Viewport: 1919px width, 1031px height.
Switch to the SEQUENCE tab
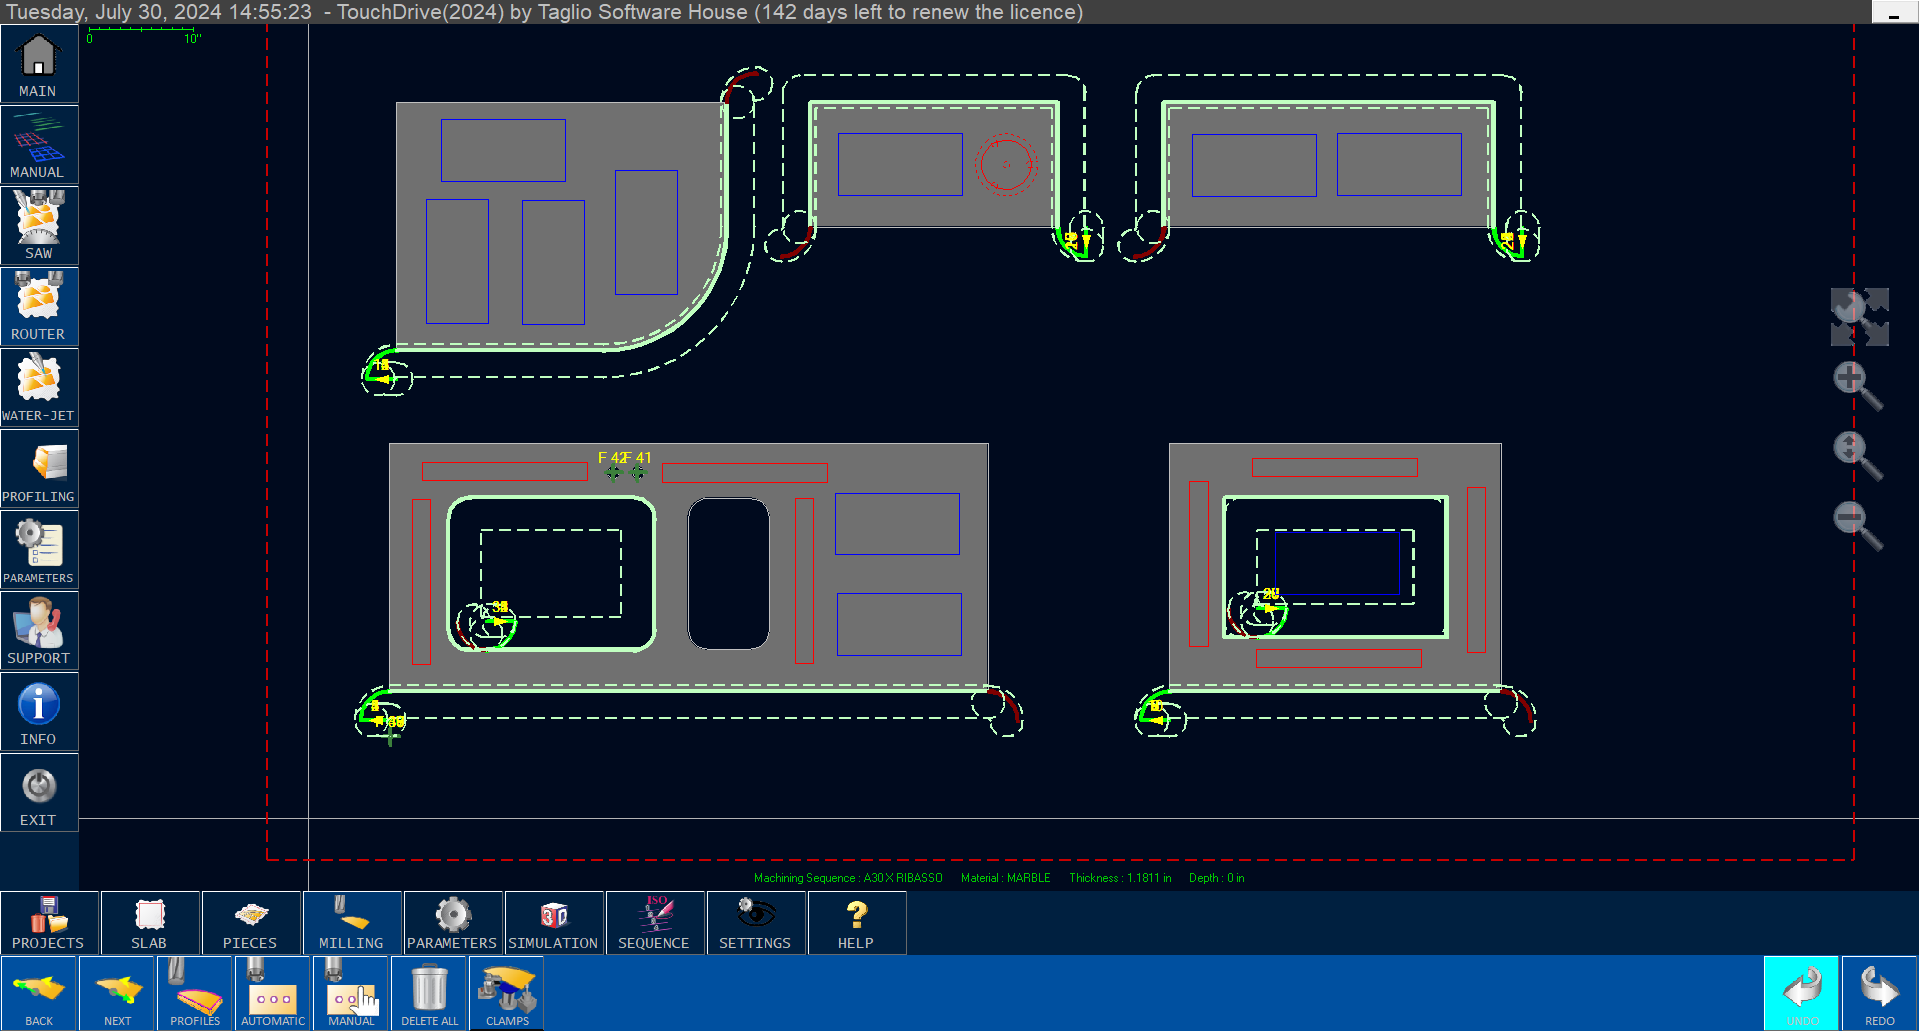pos(654,922)
